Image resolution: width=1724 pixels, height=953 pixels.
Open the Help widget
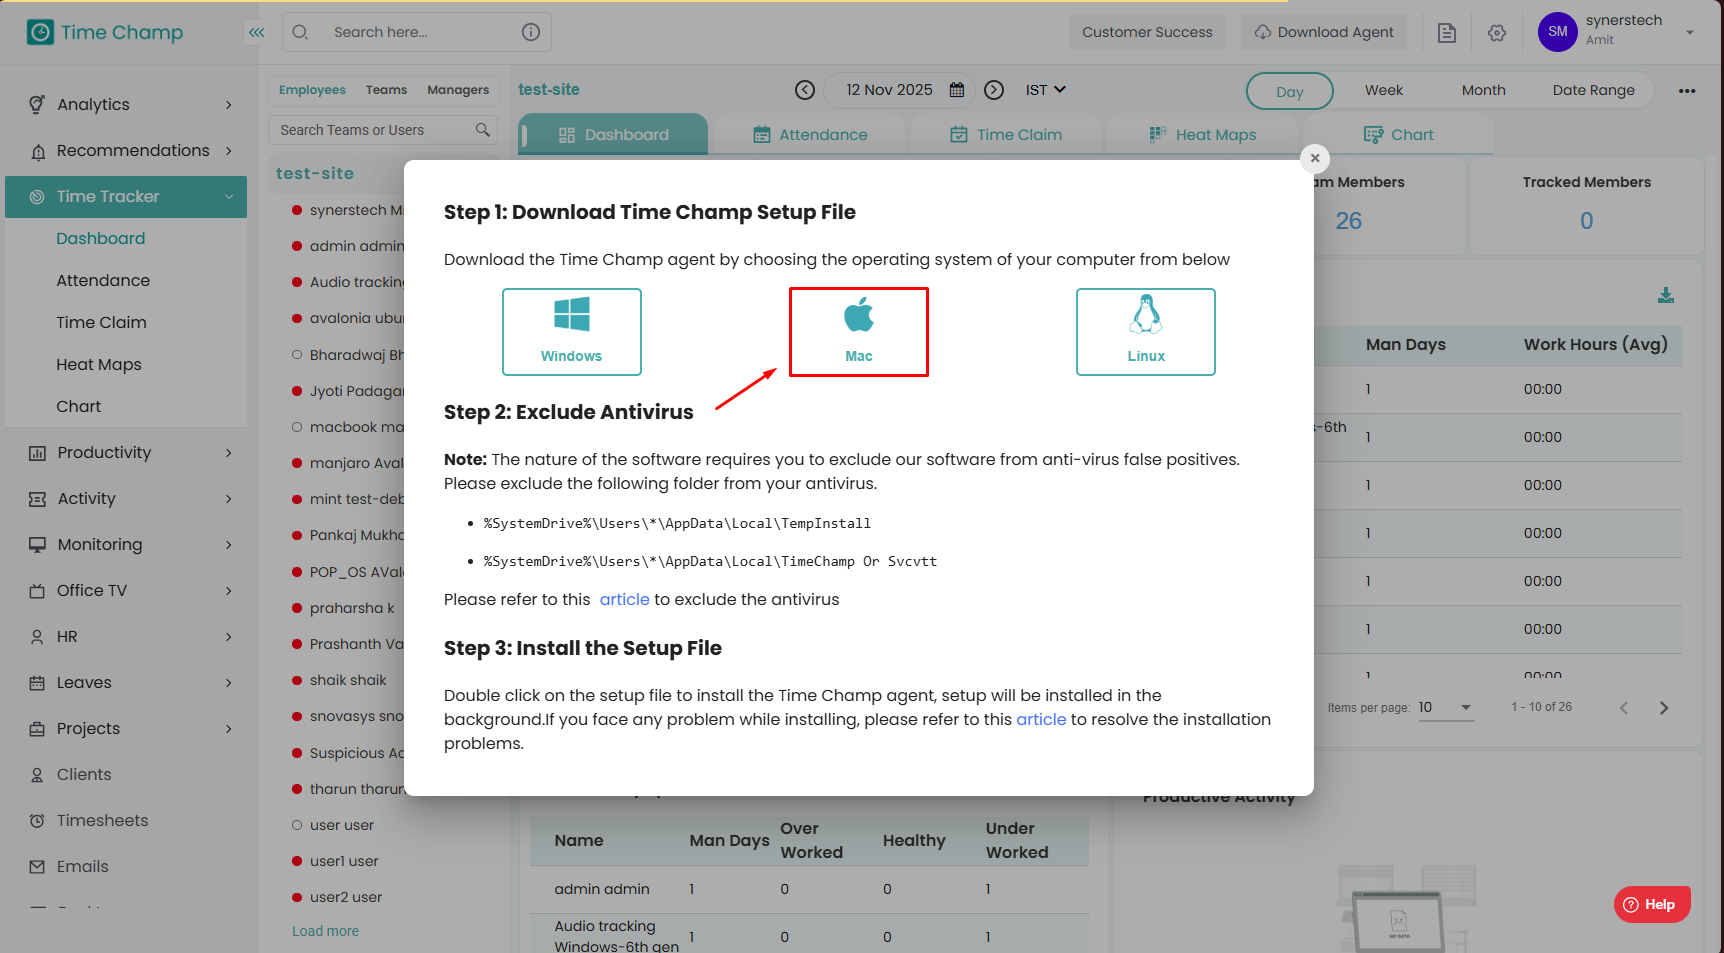coord(1652,905)
